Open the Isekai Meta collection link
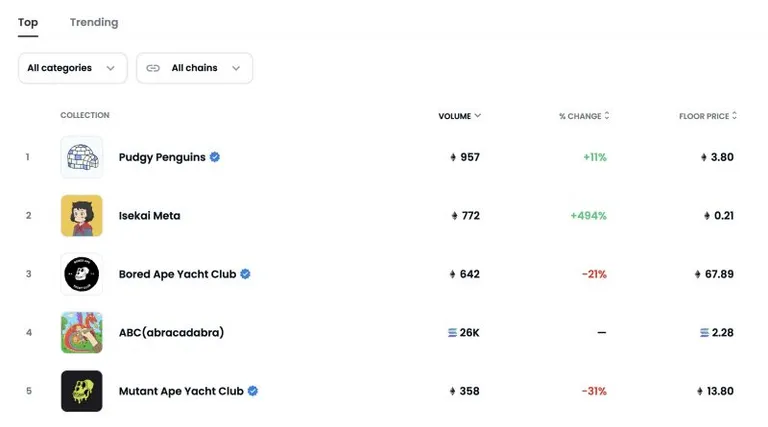This screenshot has height=427, width=768. click(149, 216)
